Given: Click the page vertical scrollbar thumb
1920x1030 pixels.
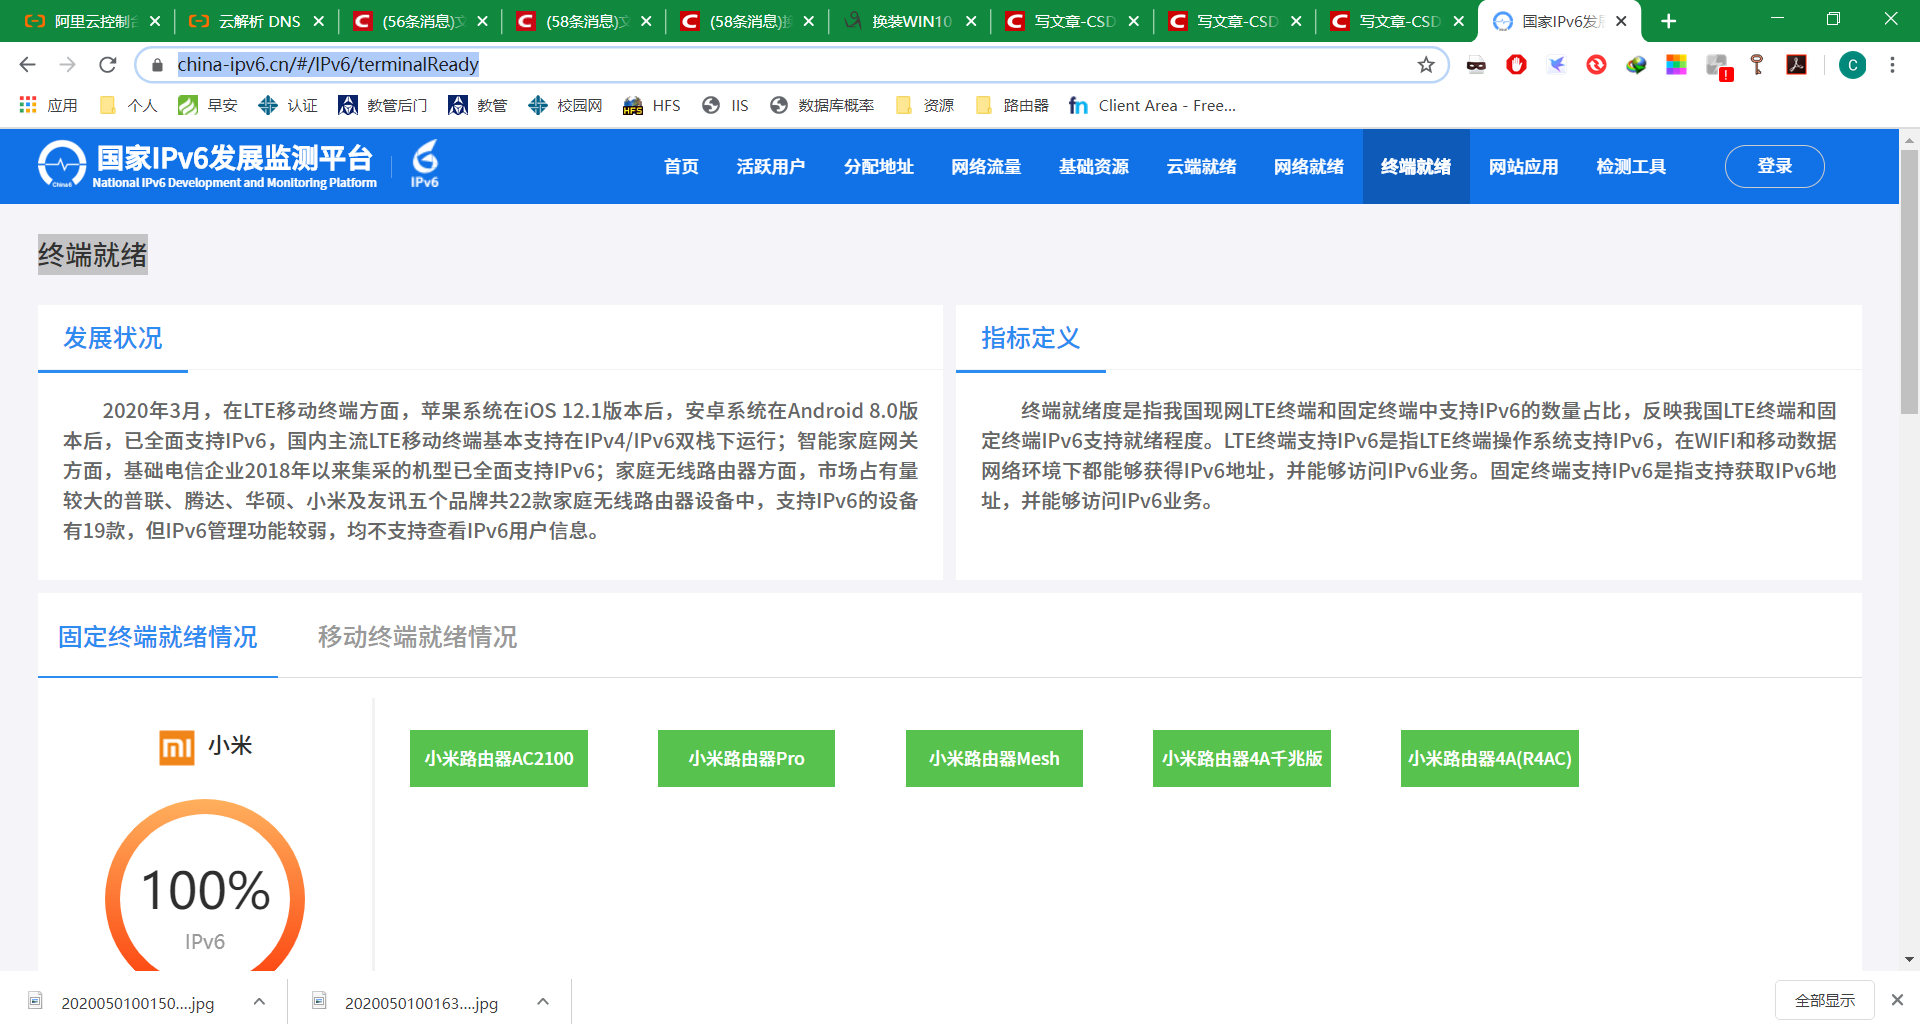Looking at the screenshot, I should [x=1909, y=282].
